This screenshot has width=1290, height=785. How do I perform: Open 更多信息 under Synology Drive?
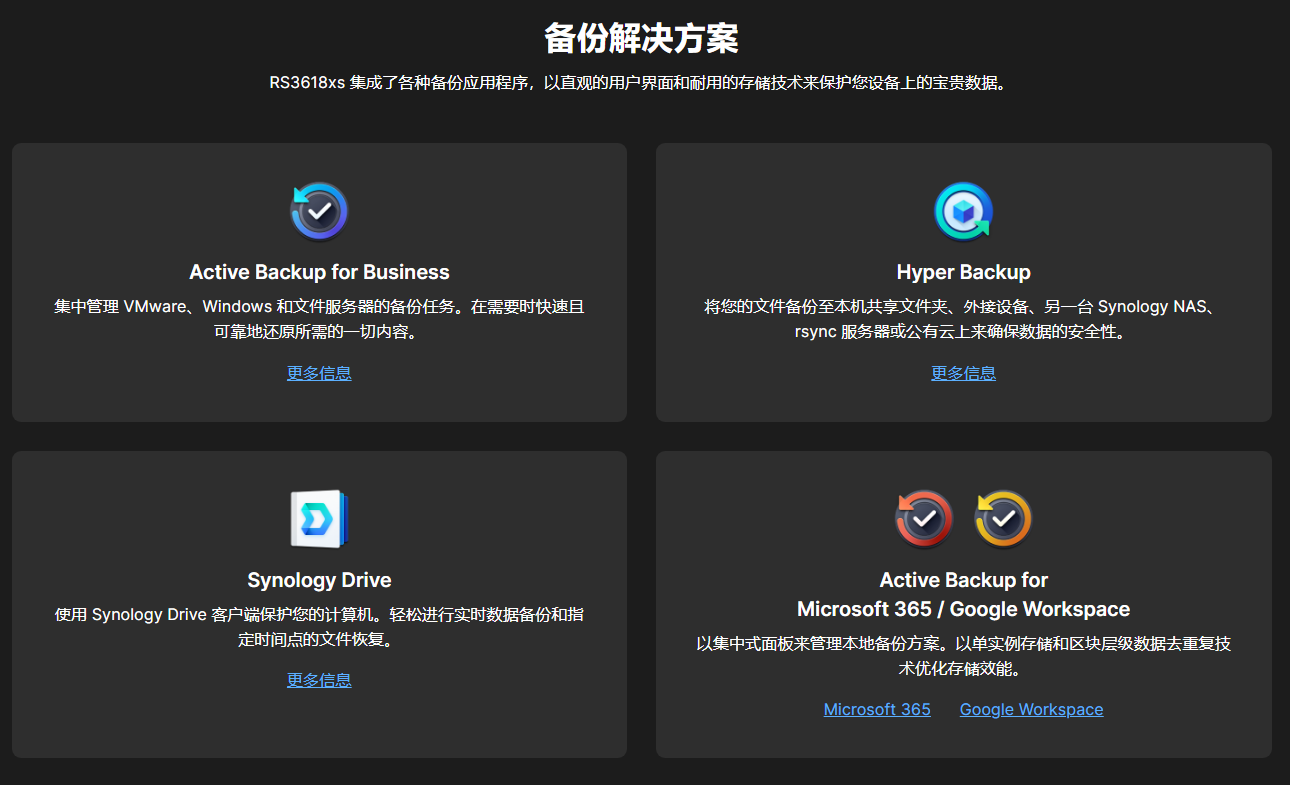[x=319, y=680]
